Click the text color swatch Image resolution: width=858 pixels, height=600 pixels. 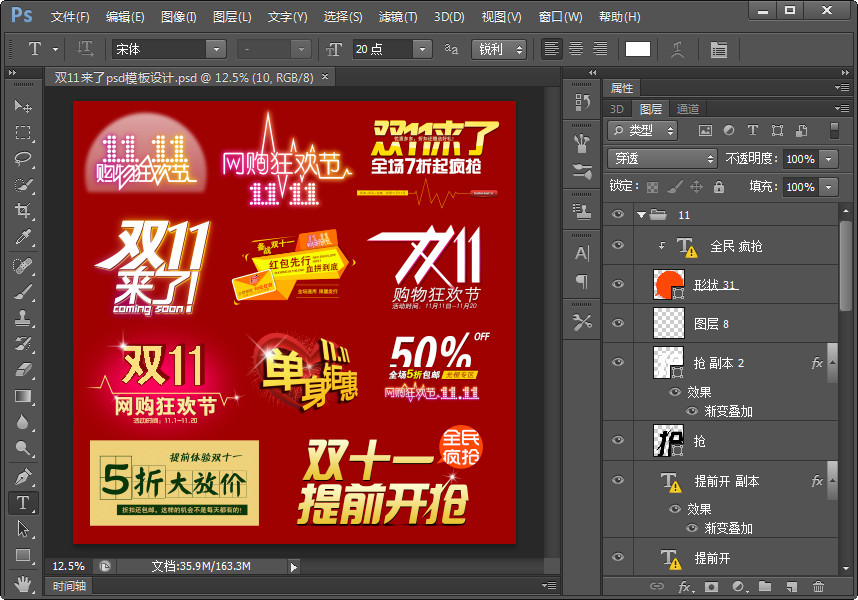click(x=637, y=49)
